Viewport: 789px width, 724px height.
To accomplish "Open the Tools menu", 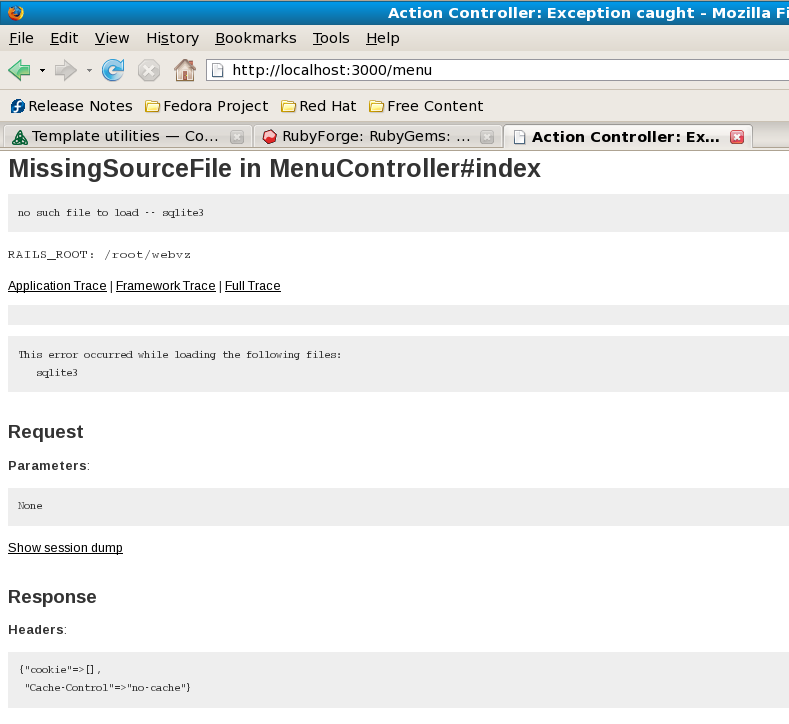I will click(x=331, y=38).
